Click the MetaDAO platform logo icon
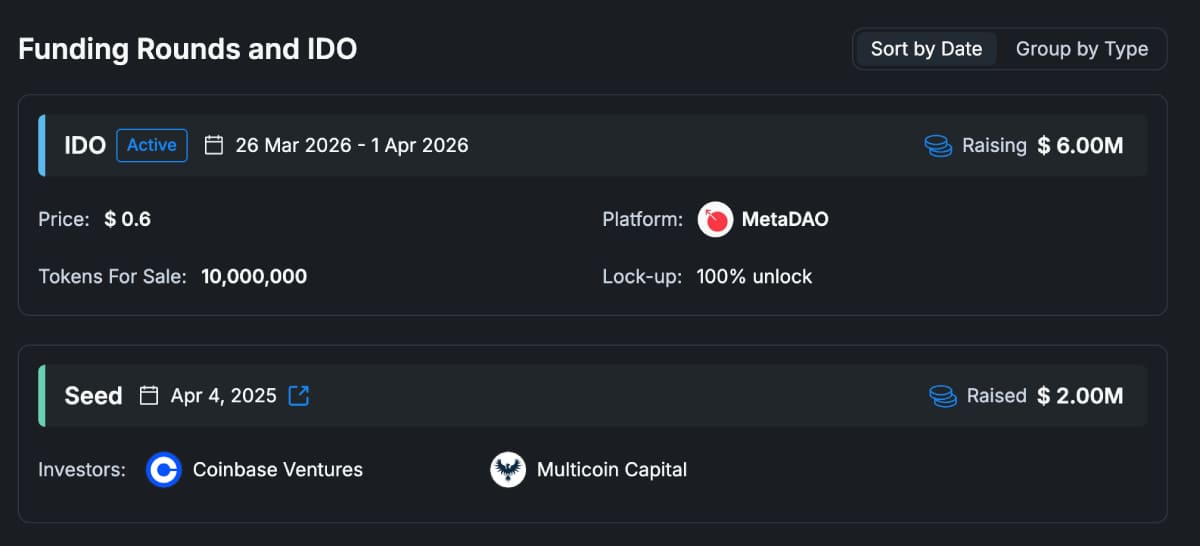This screenshot has height=546, width=1200. pos(715,219)
